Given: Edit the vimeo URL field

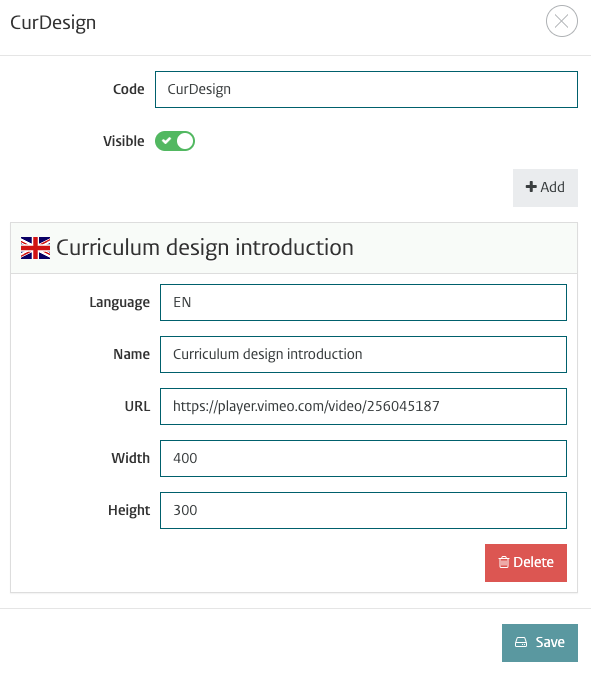Looking at the screenshot, I should pos(363,406).
